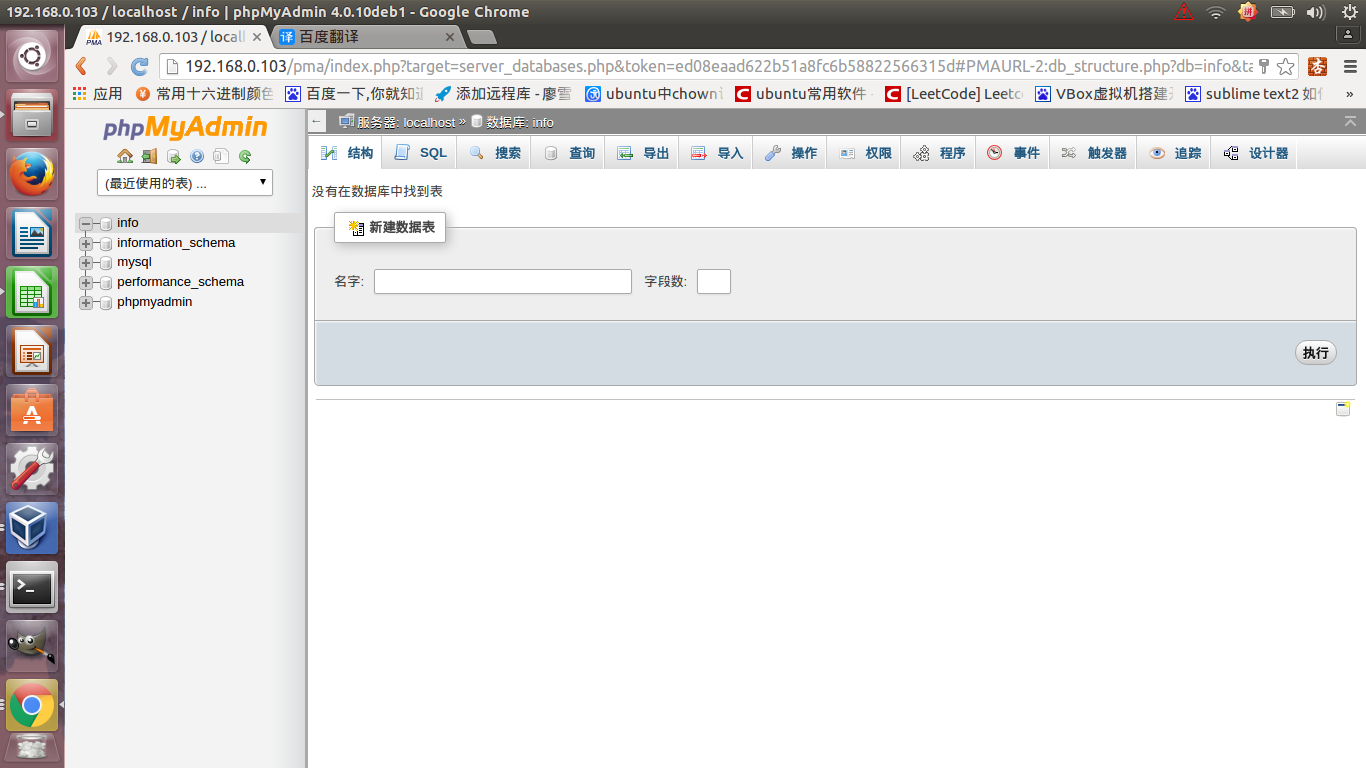This screenshot has height=768, width=1366.
Task: Reload navigation panel with green refresh icon
Action: point(245,156)
